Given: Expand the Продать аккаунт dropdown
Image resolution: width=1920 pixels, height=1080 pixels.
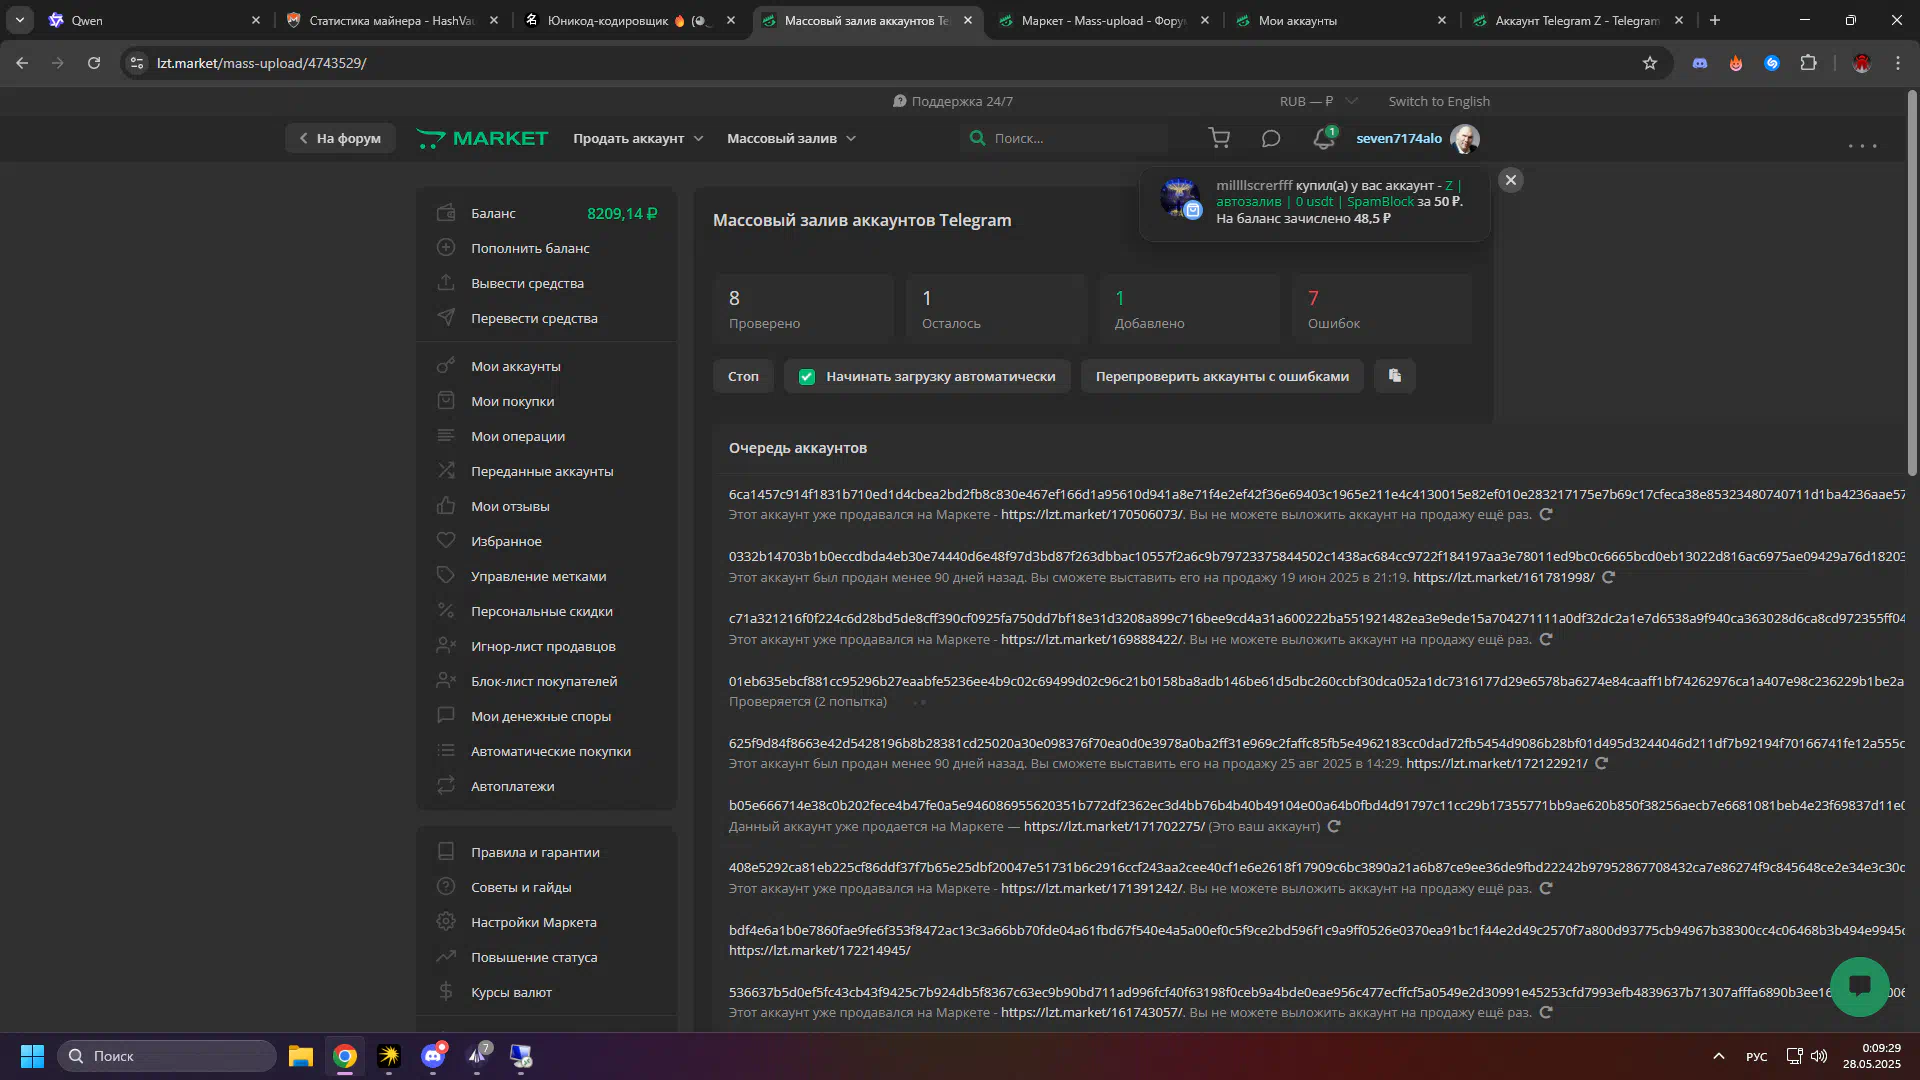Looking at the screenshot, I should click(x=638, y=138).
